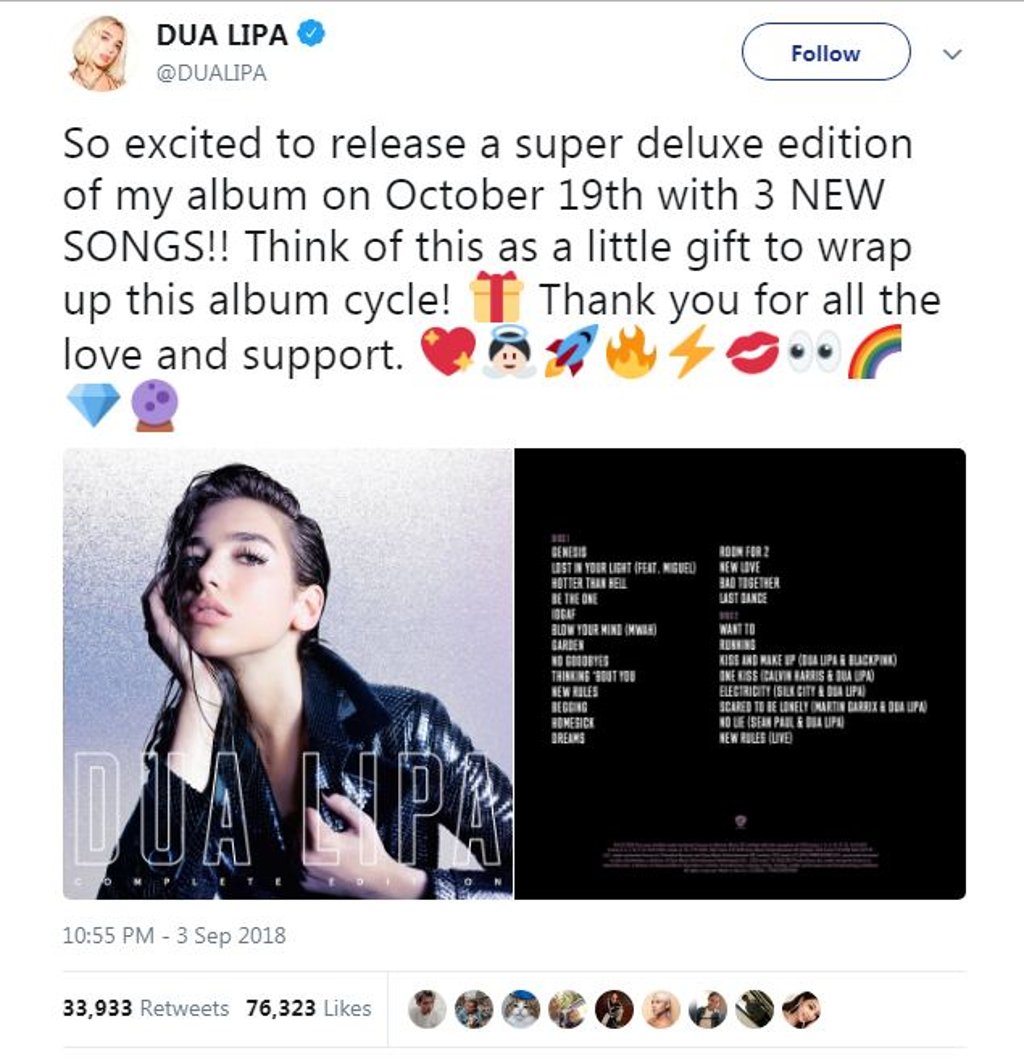Open the black tracklist image
The width and height of the screenshot is (1024, 1061).
[740, 673]
